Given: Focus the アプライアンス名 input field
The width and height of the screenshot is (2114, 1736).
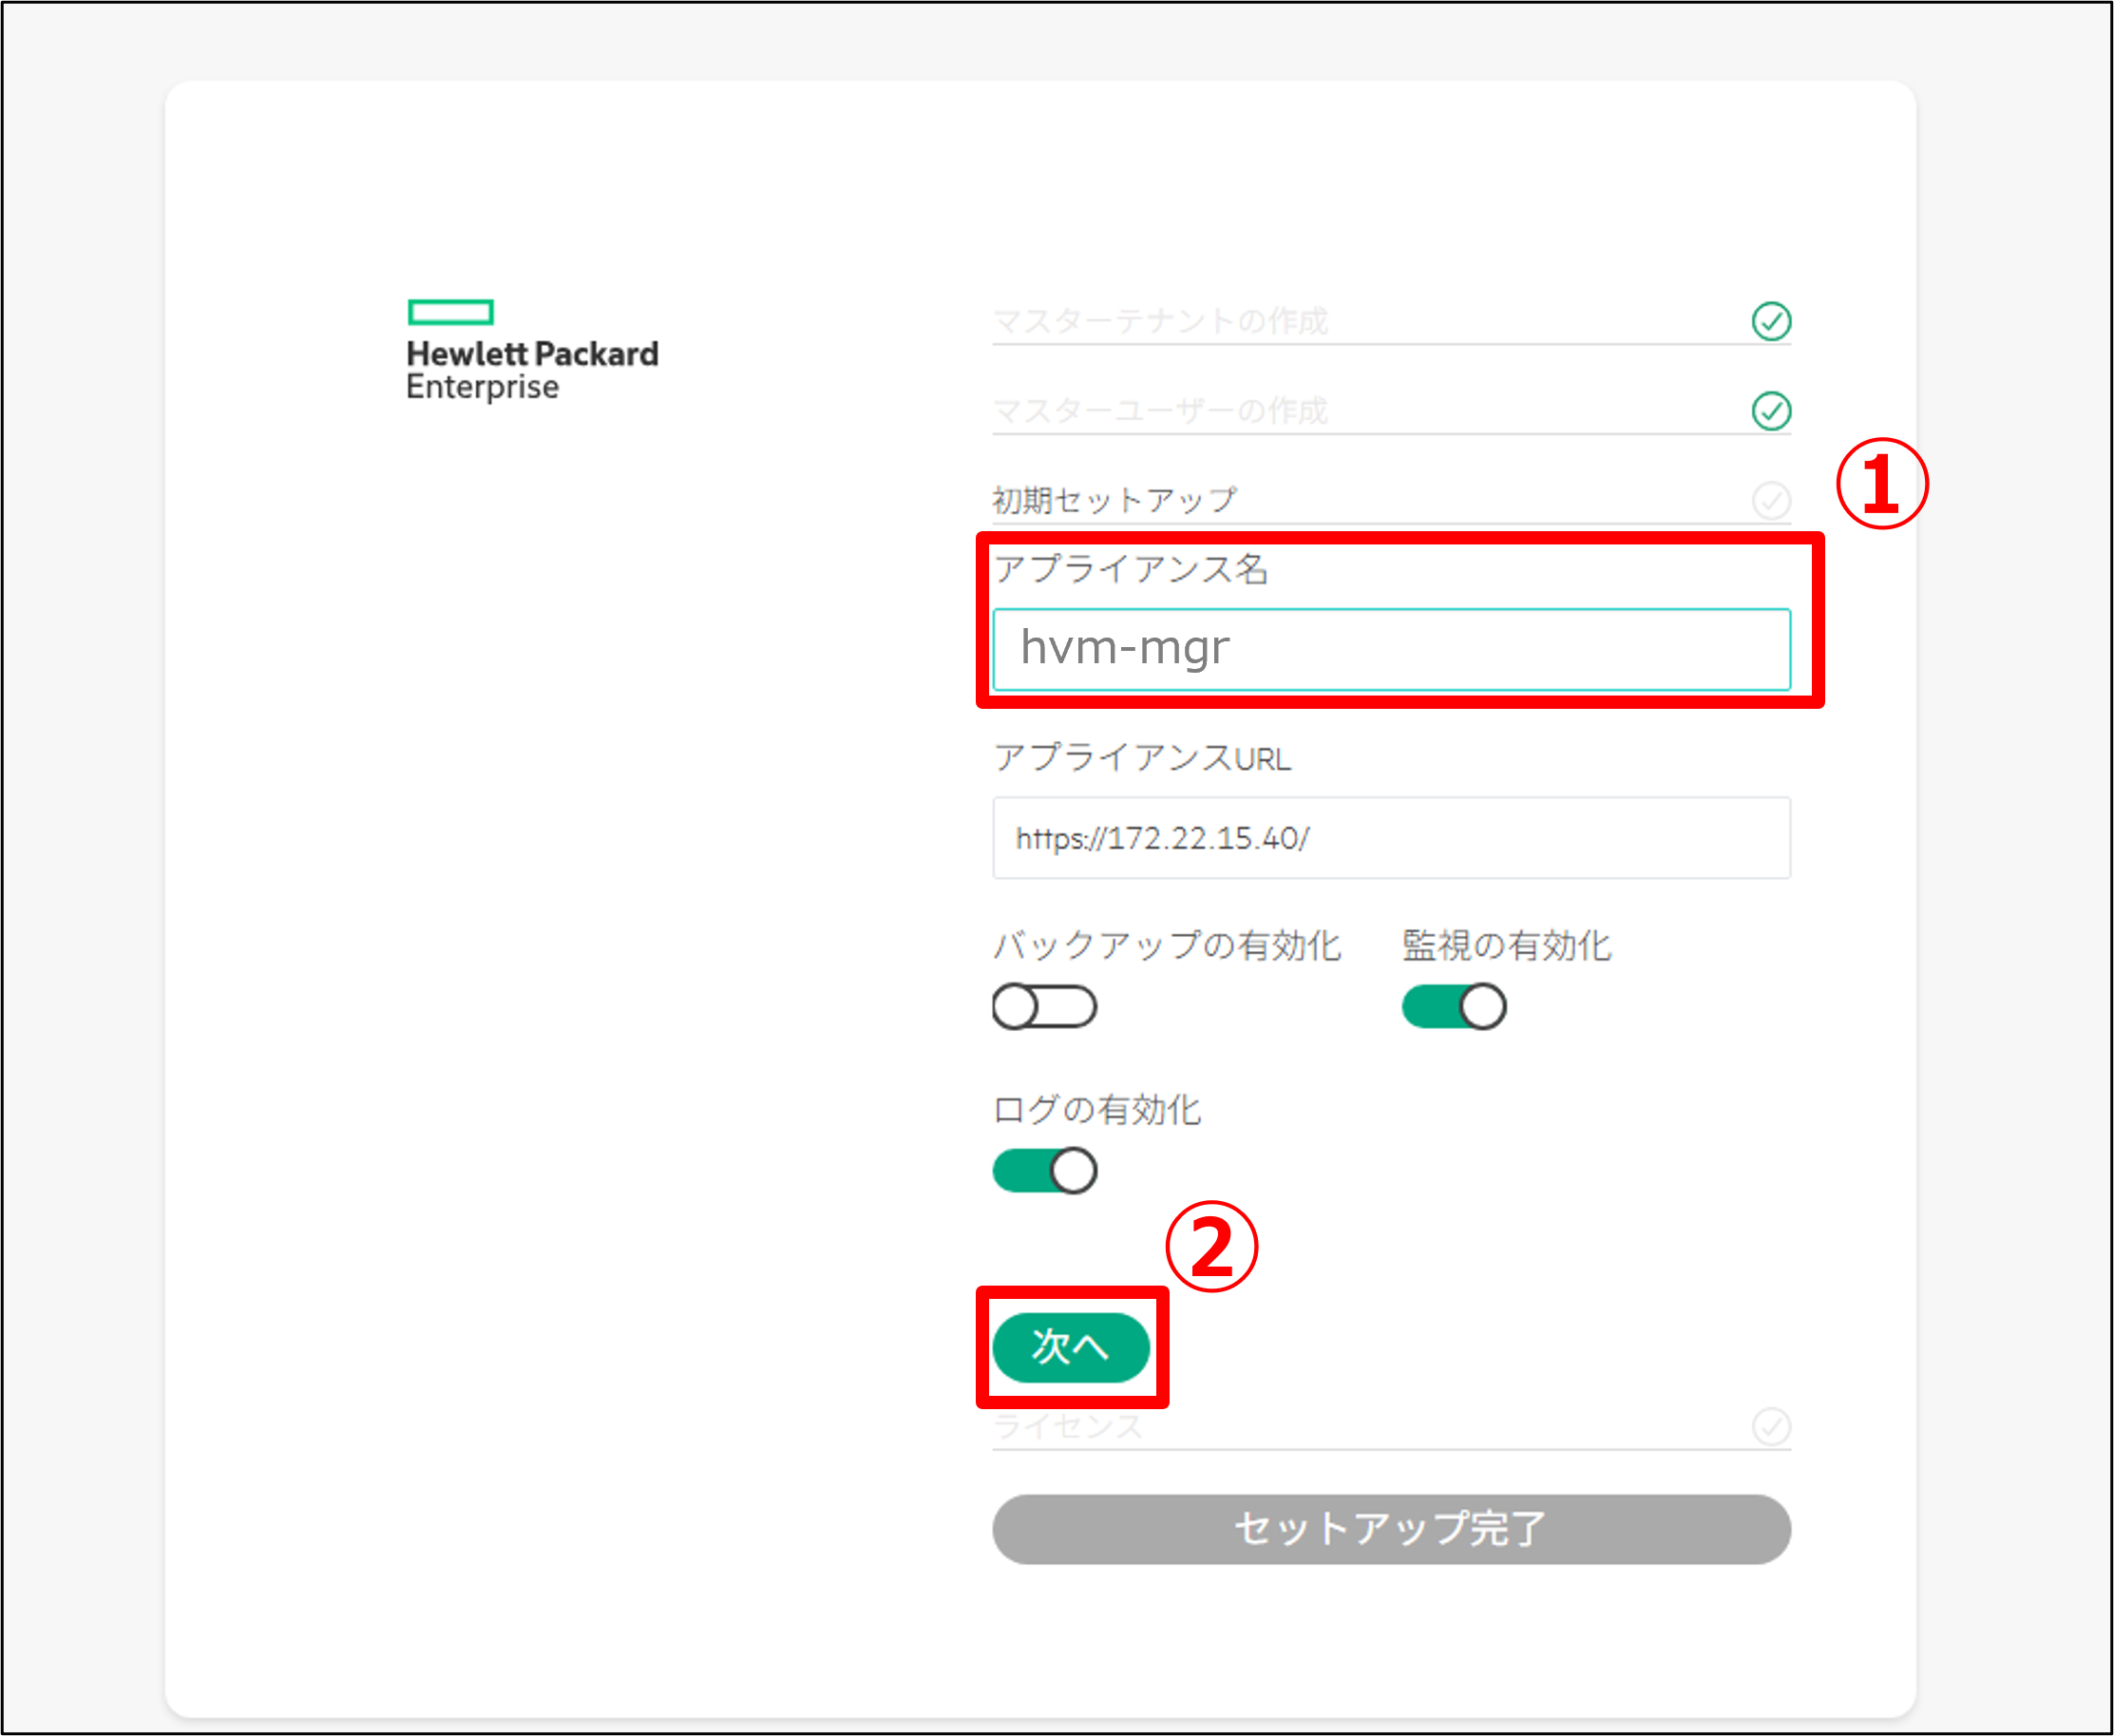Looking at the screenshot, I should [x=1390, y=649].
